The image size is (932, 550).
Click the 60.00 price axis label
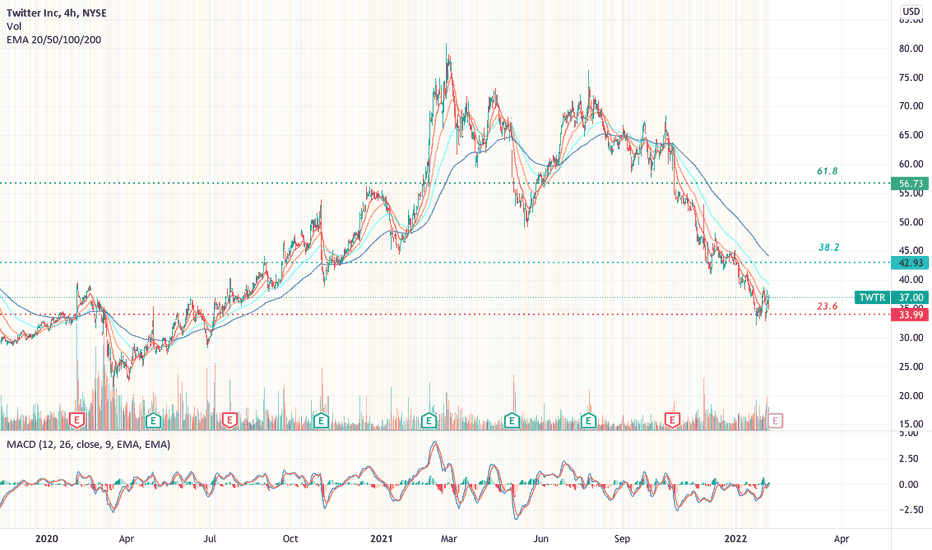911,164
